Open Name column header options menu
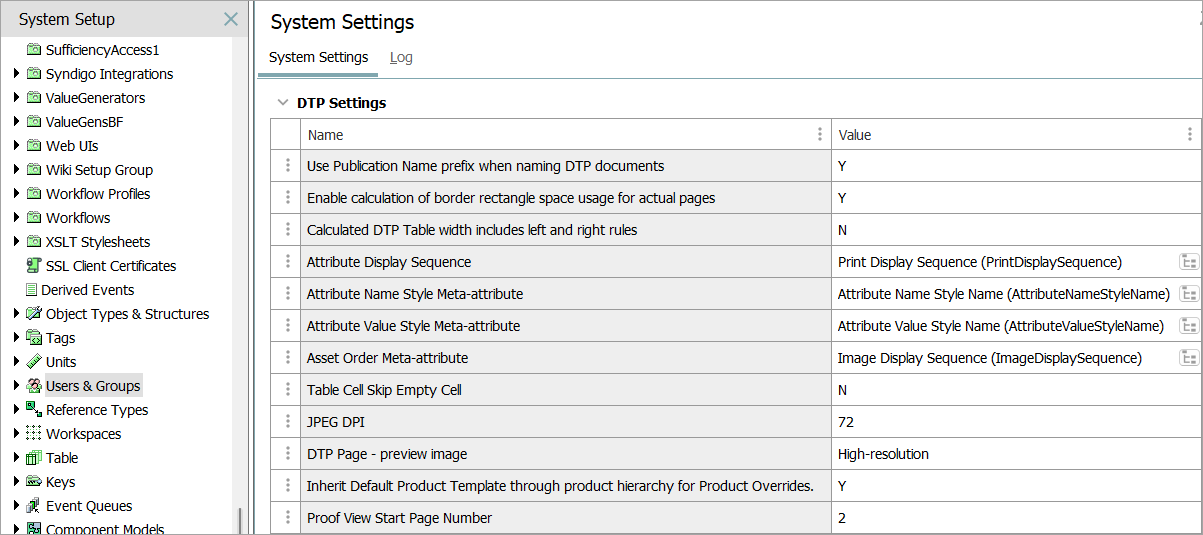The width and height of the screenshot is (1203, 535). [820, 135]
